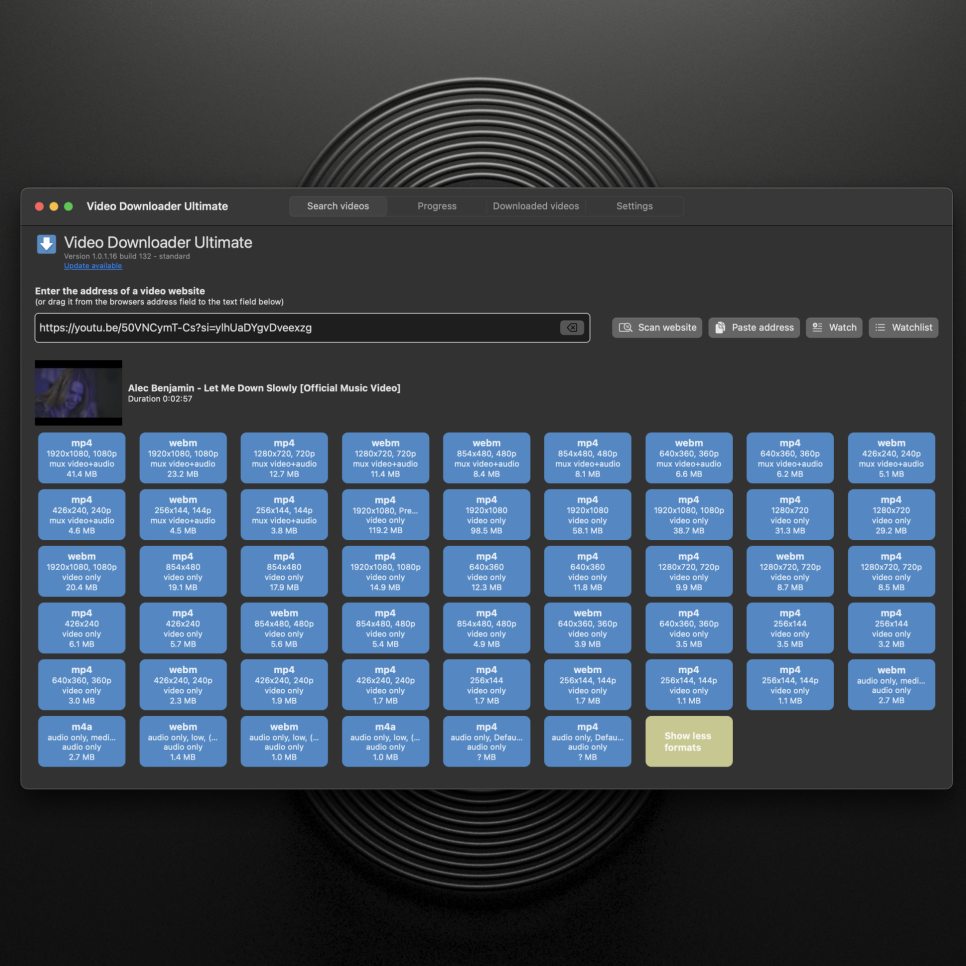Click 'Enter the address of a video website' label
Image resolution: width=966 pixels, height=966 pixels.
click(x=120, y=291)
